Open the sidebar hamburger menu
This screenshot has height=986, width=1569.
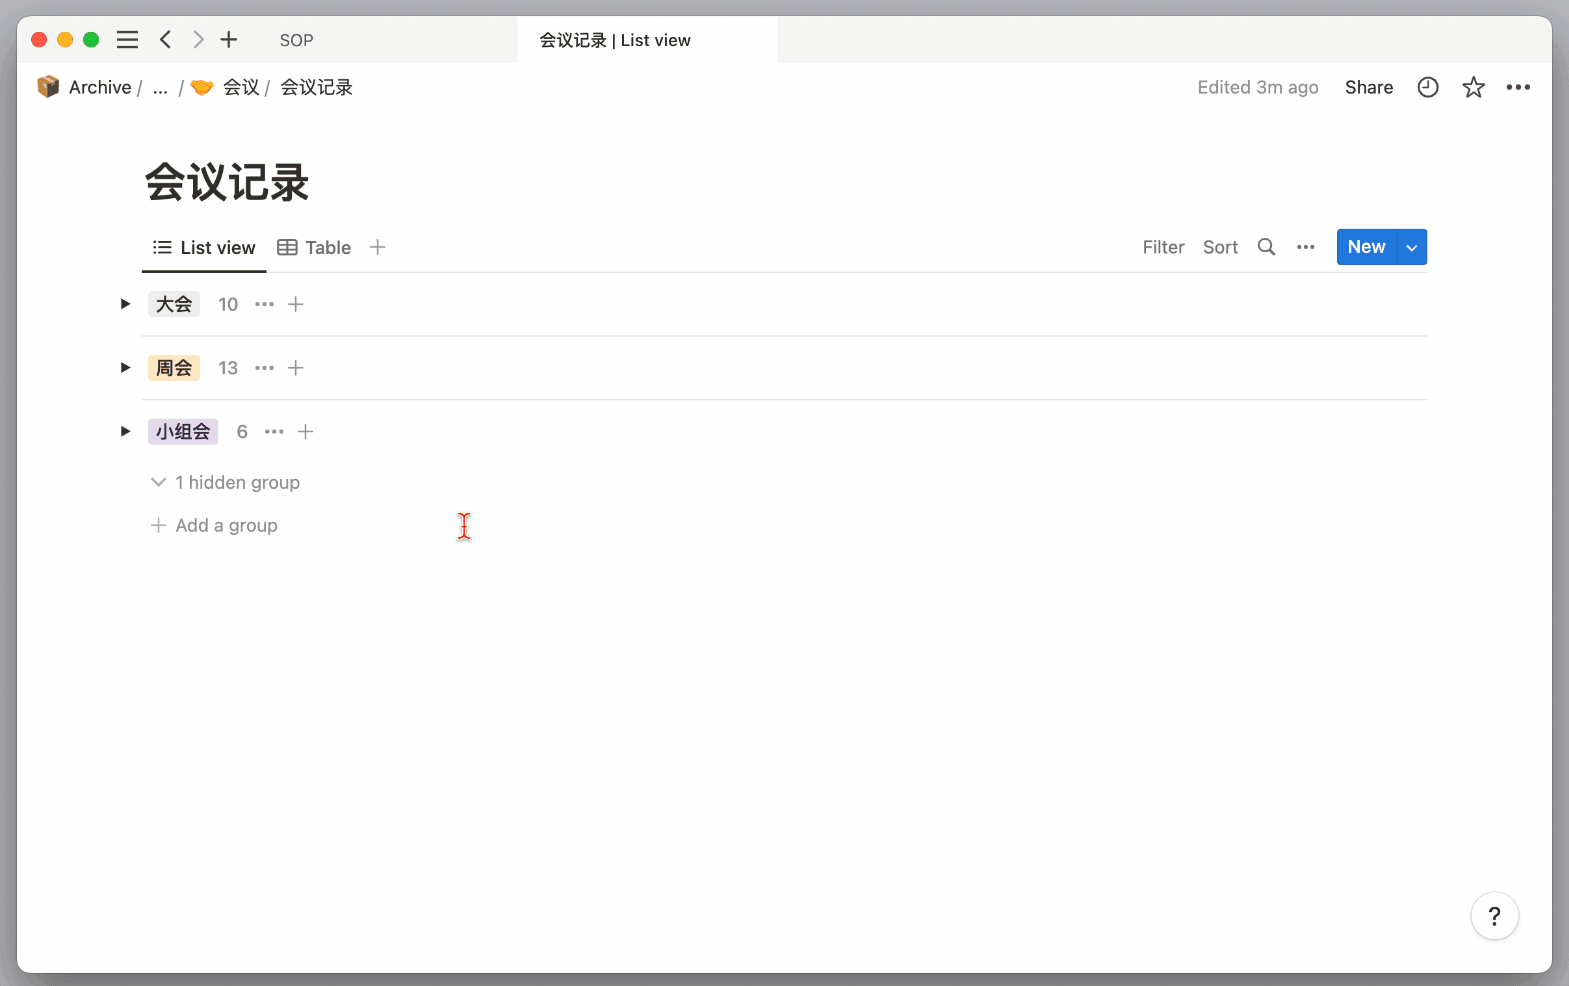click(x=127, y=40)
